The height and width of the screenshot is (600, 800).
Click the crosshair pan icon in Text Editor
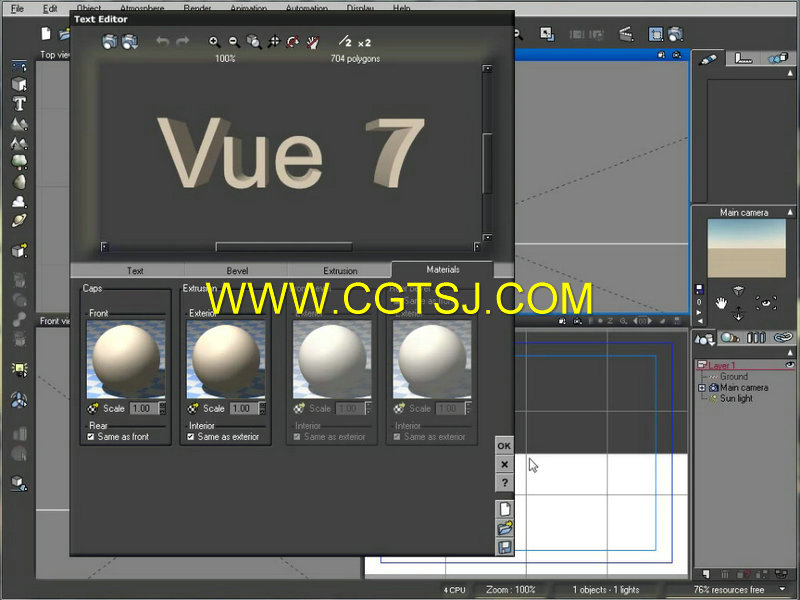tap(274, 41)
